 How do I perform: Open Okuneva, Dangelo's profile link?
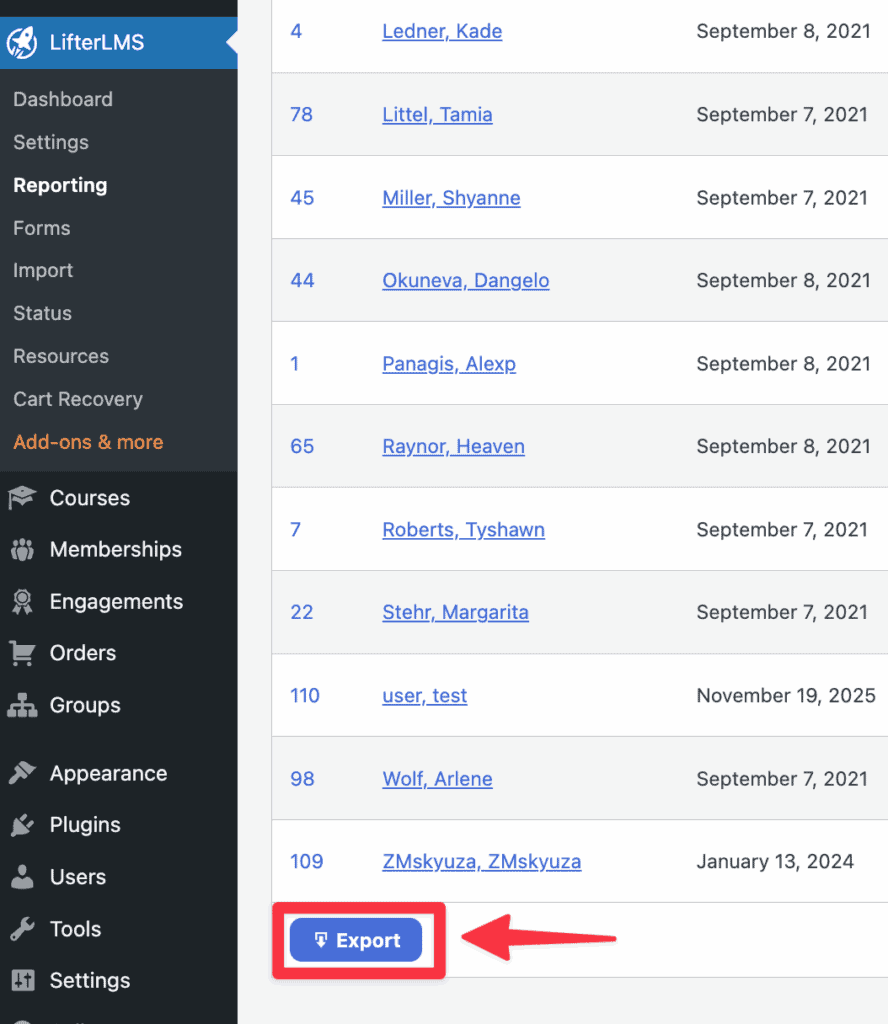[x=466, y=281]
